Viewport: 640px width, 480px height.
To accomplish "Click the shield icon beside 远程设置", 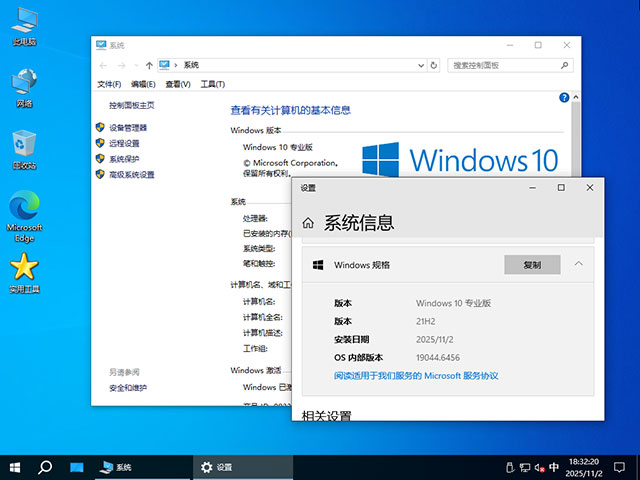I will 100,143.
